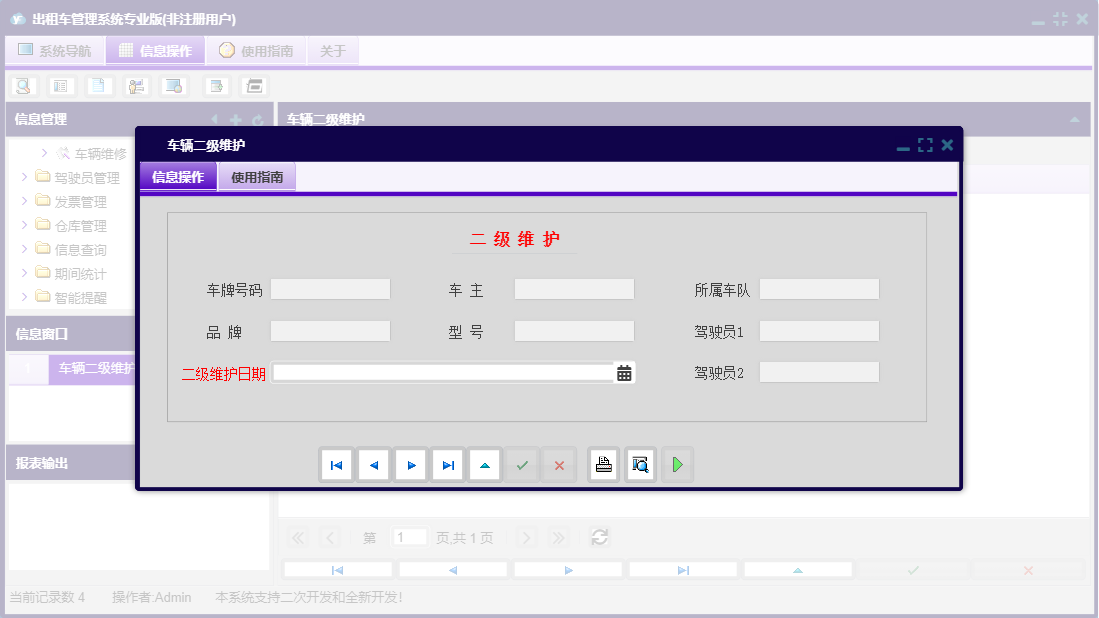Click the 车牌号码 input field

click(x=330, y=289)
